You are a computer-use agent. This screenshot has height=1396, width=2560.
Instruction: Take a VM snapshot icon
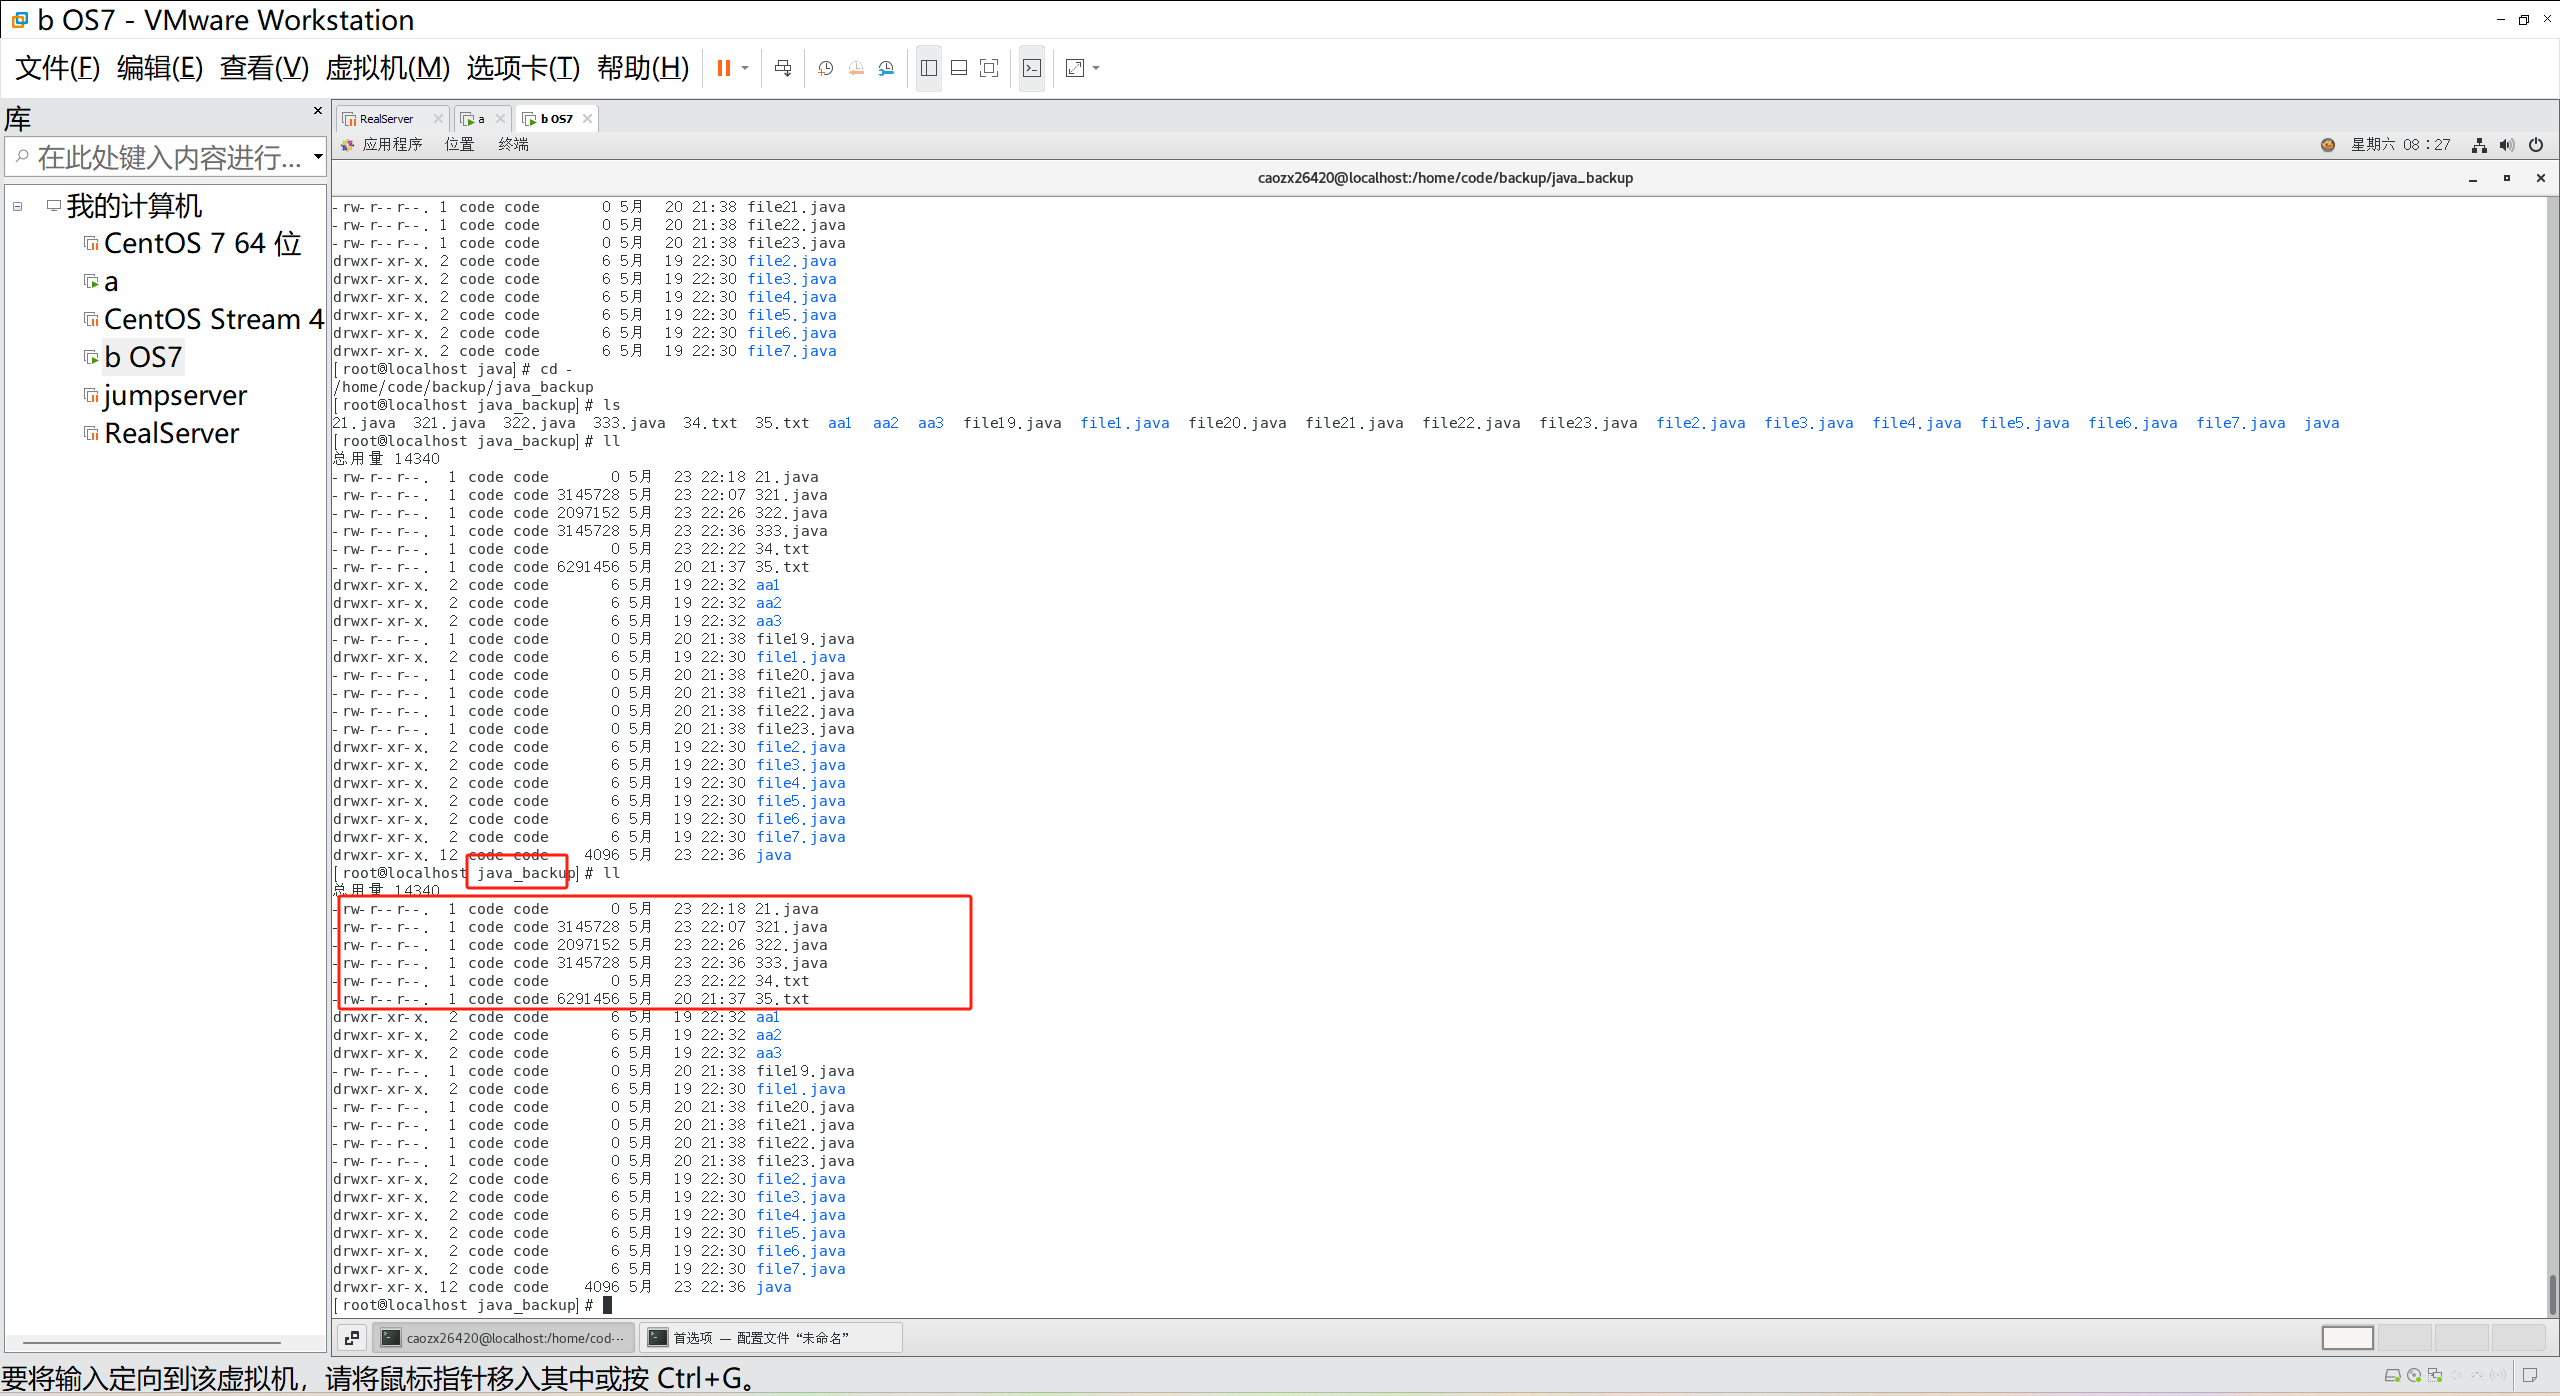click(826, 68)
